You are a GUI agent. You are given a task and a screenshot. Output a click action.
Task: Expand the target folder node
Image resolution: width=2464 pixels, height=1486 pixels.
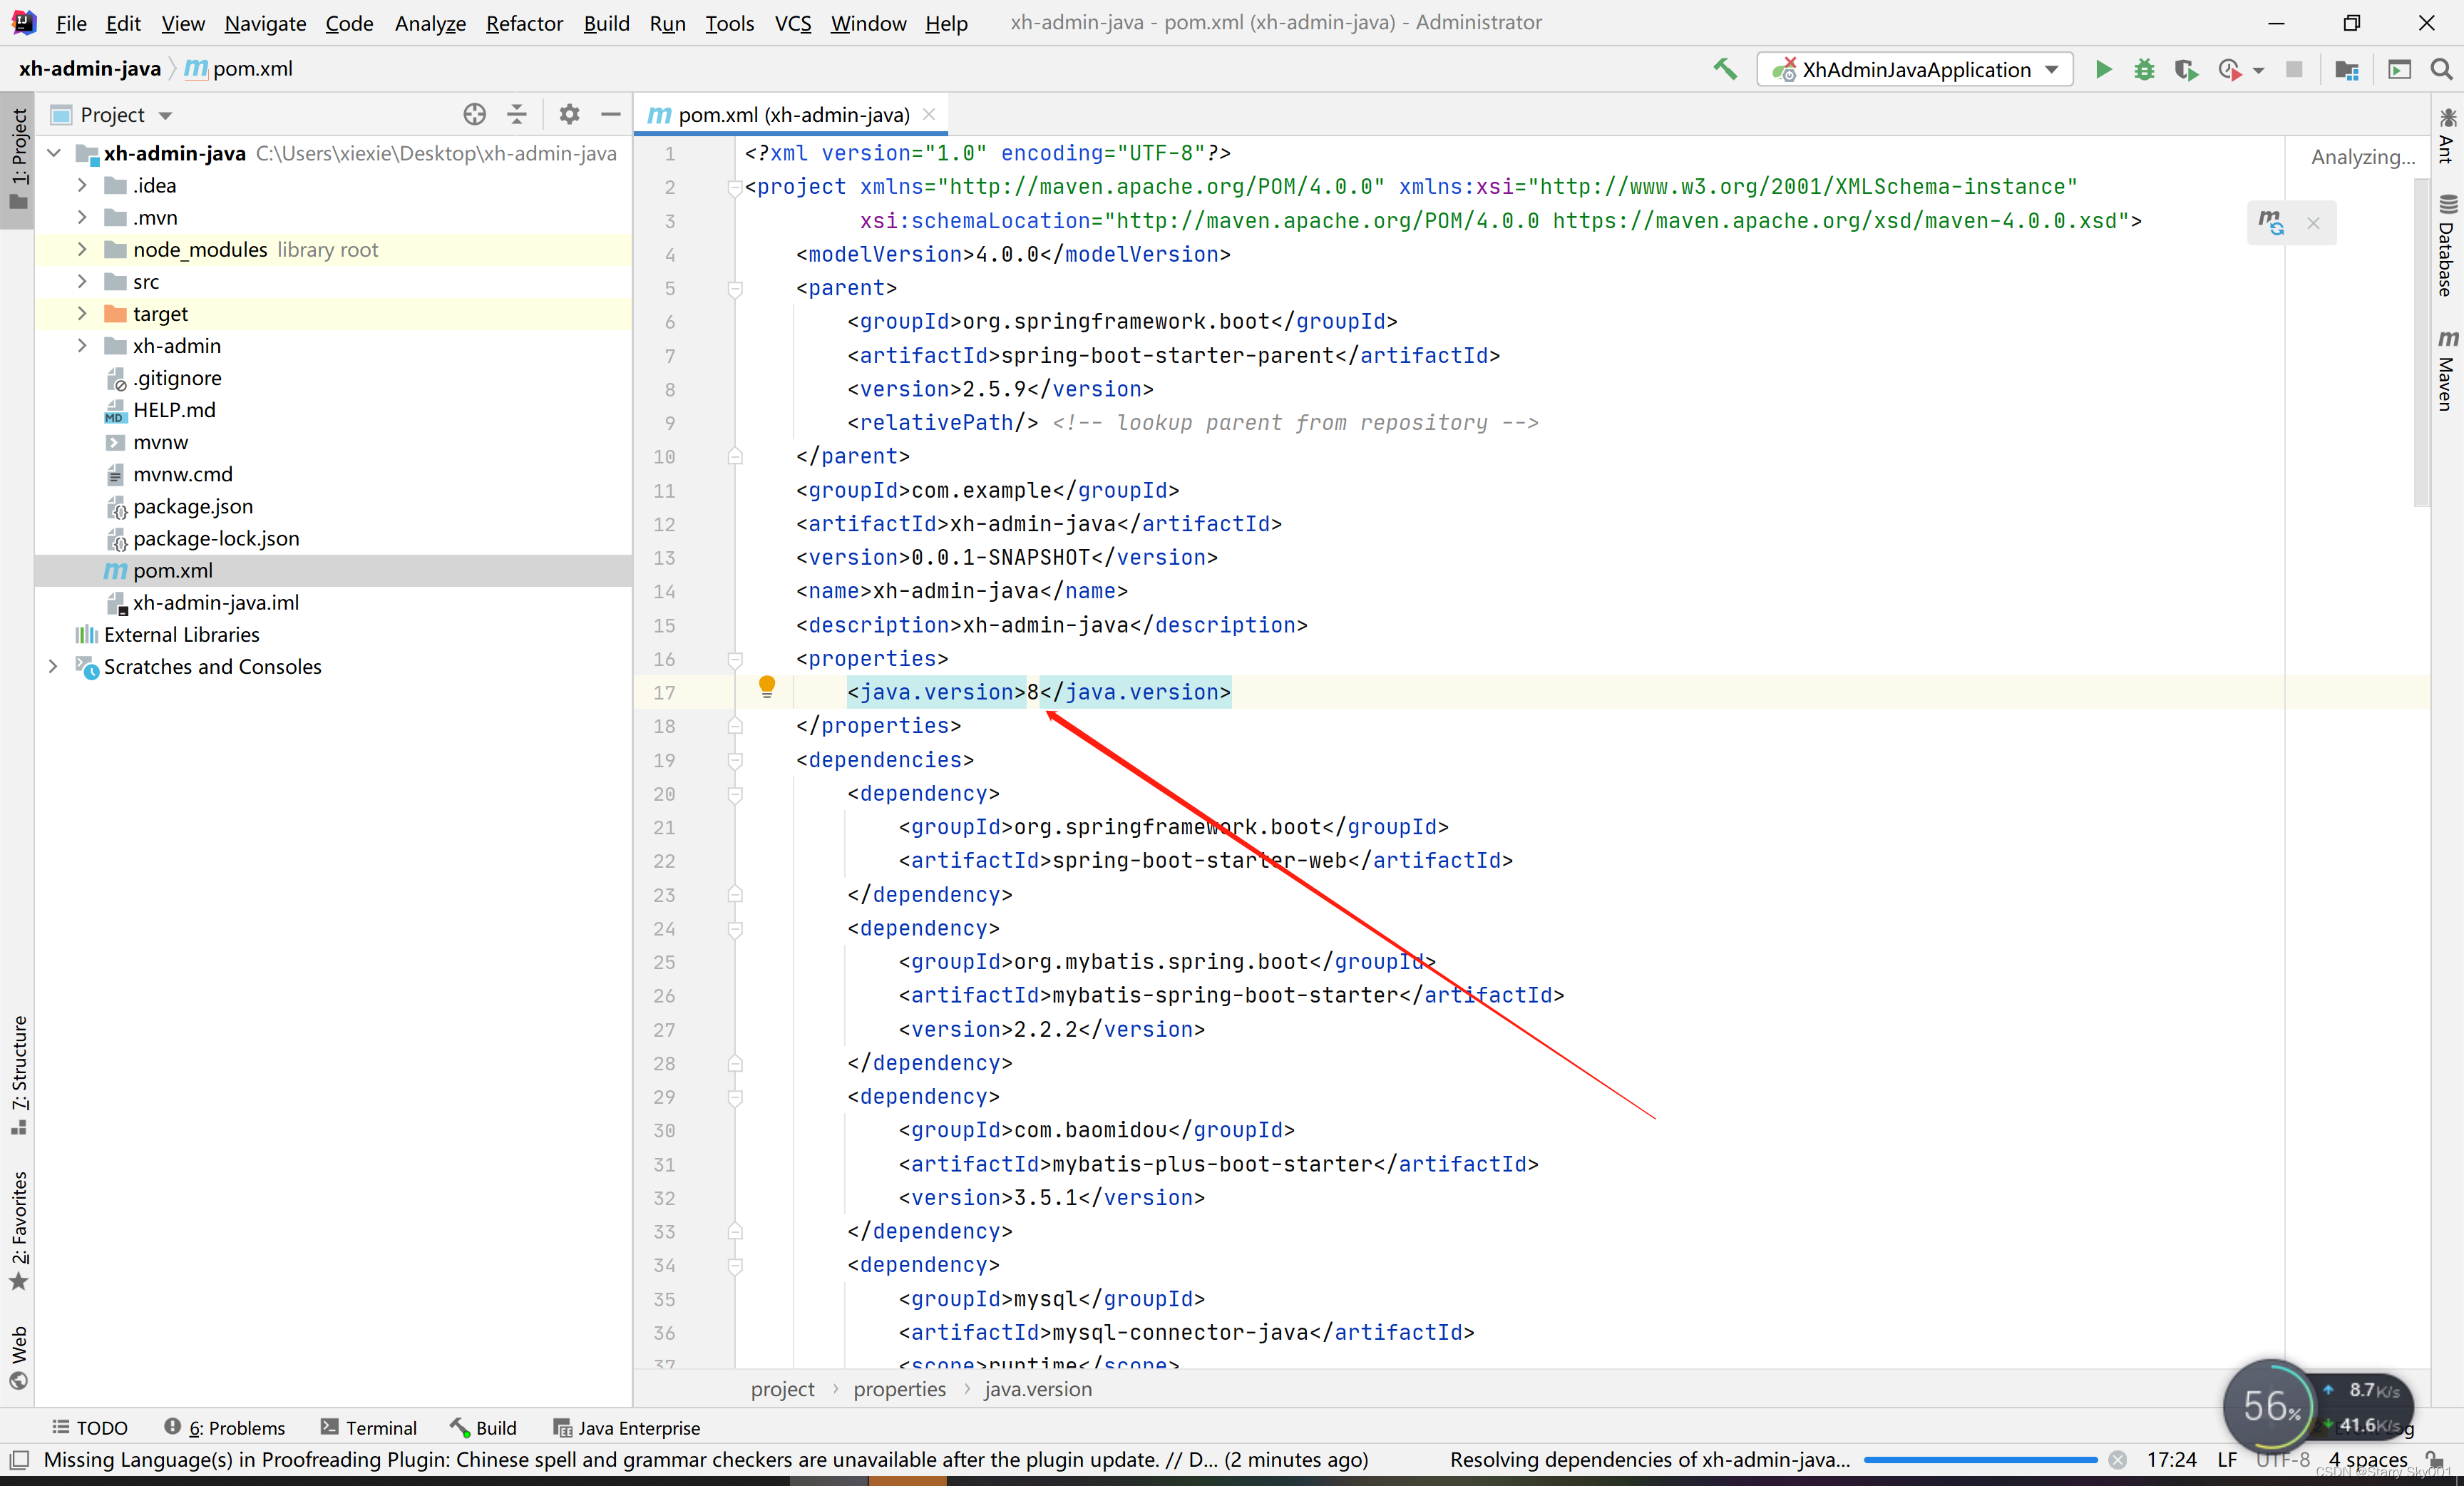point(82,314)
